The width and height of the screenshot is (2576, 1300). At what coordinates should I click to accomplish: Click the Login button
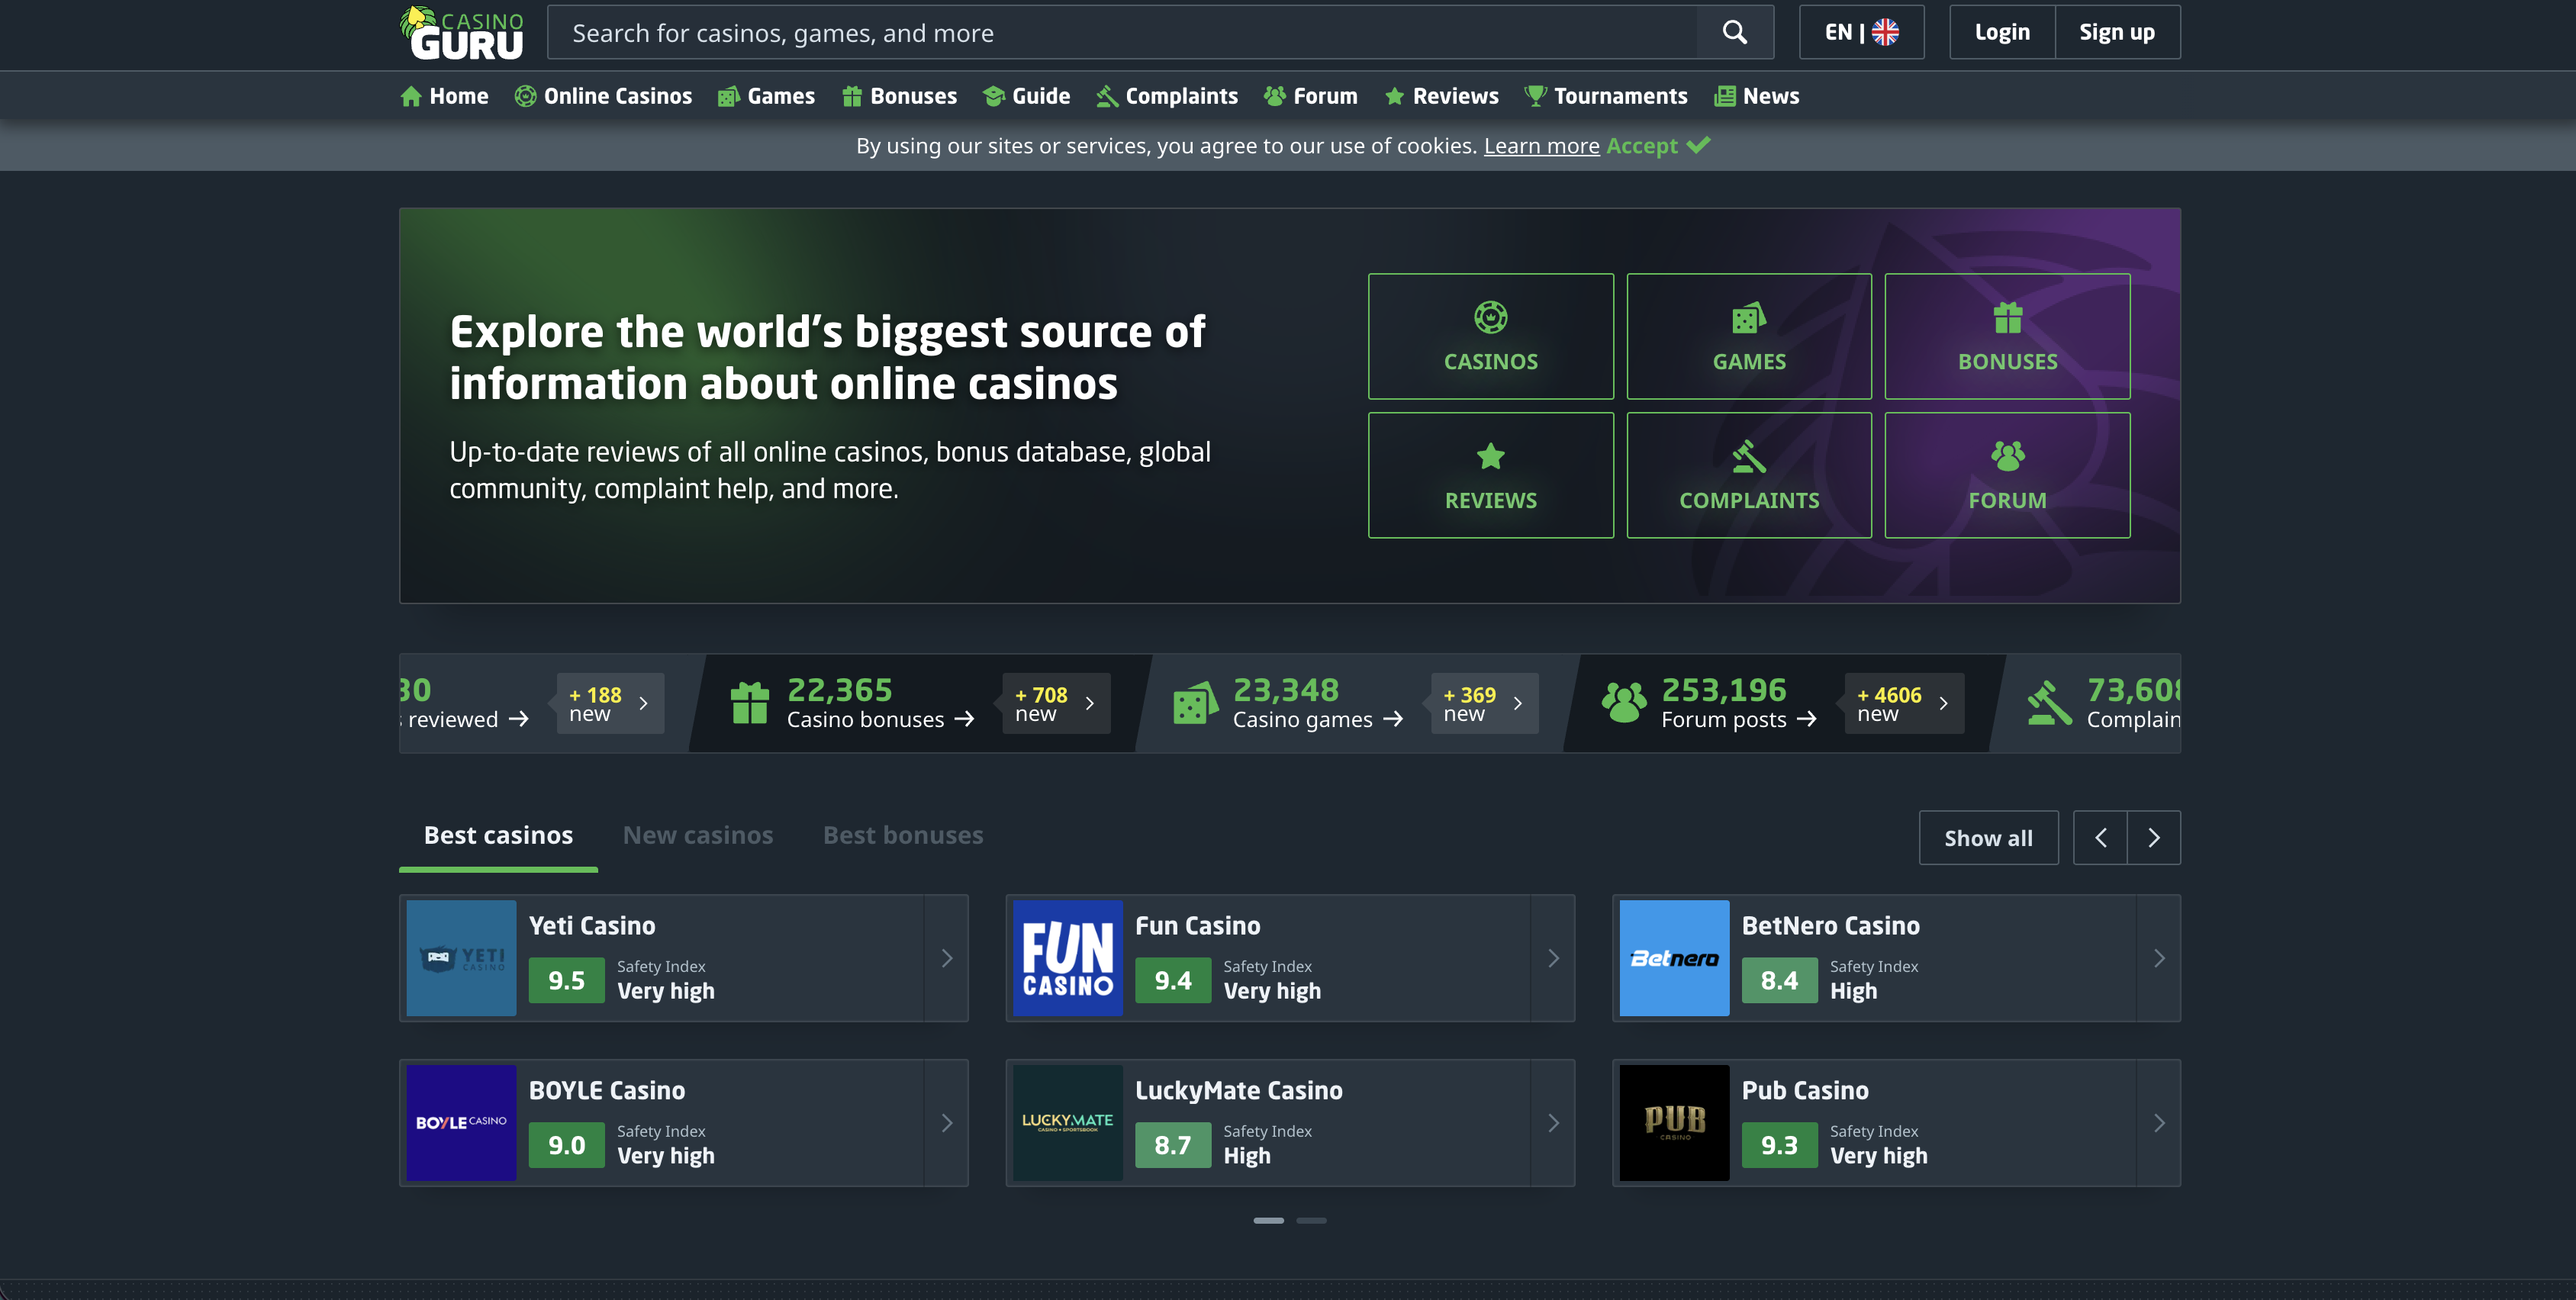[x=2002, y=32]
